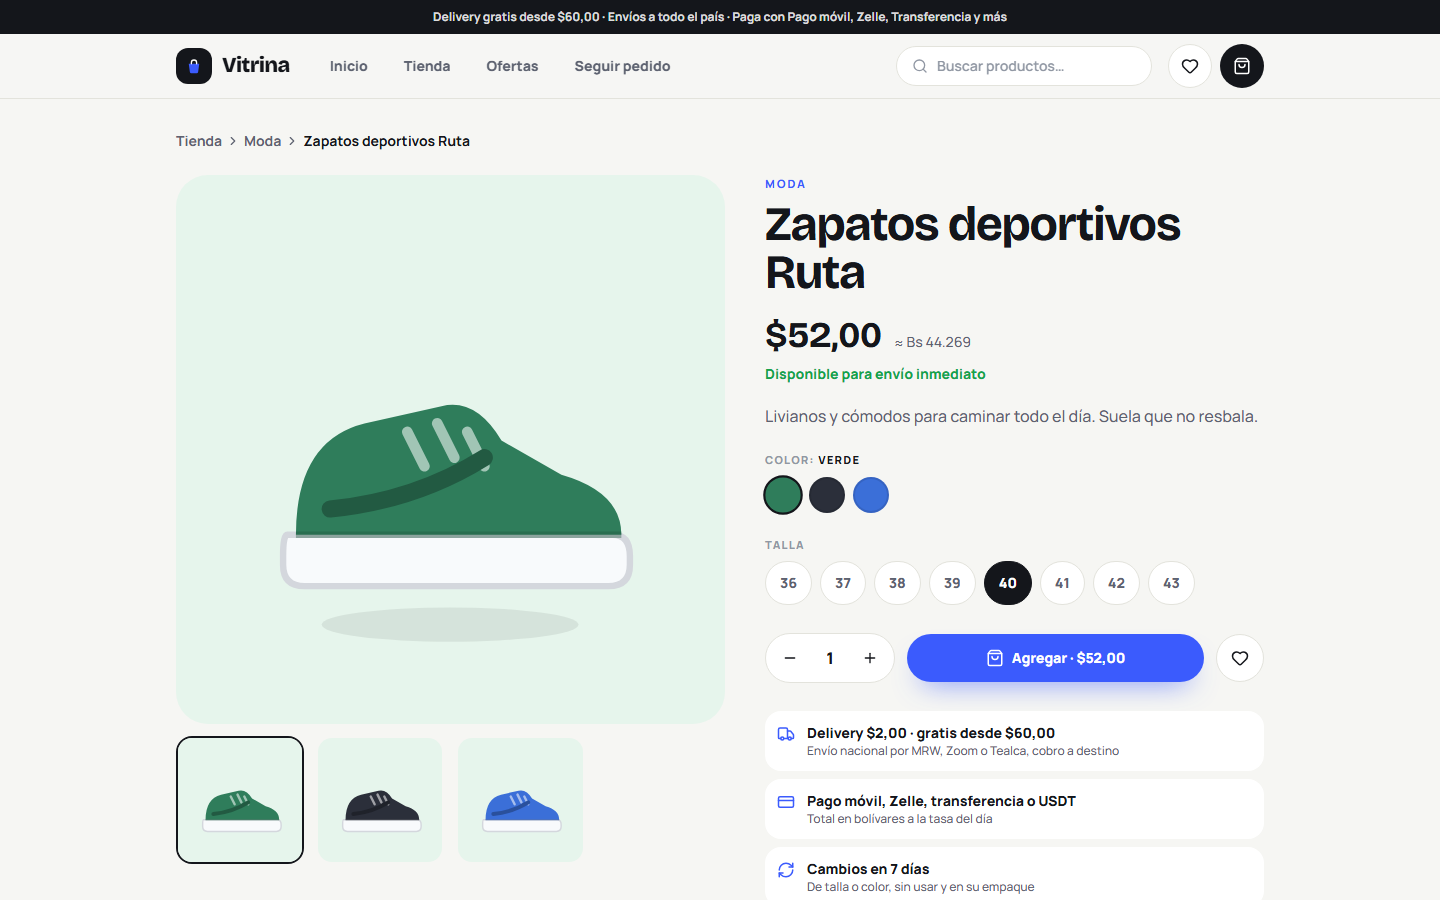Choose size 41
Screen dimensions: 1440x900
(x=1062, y=583)
